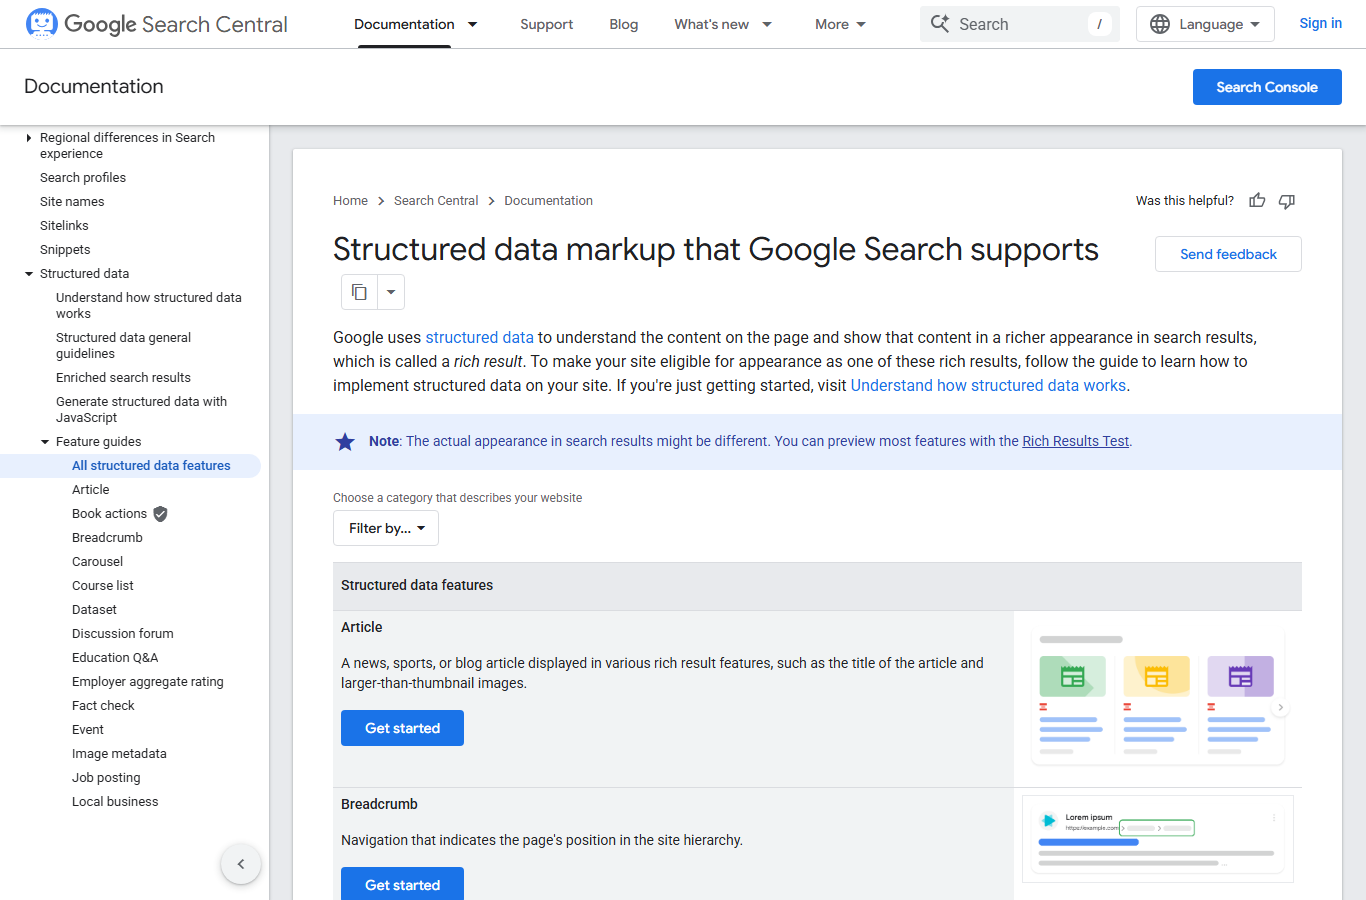Collapse the sidebar with the chevron button
Viewport: 1366px width, 900px height.
click(241, 864)
